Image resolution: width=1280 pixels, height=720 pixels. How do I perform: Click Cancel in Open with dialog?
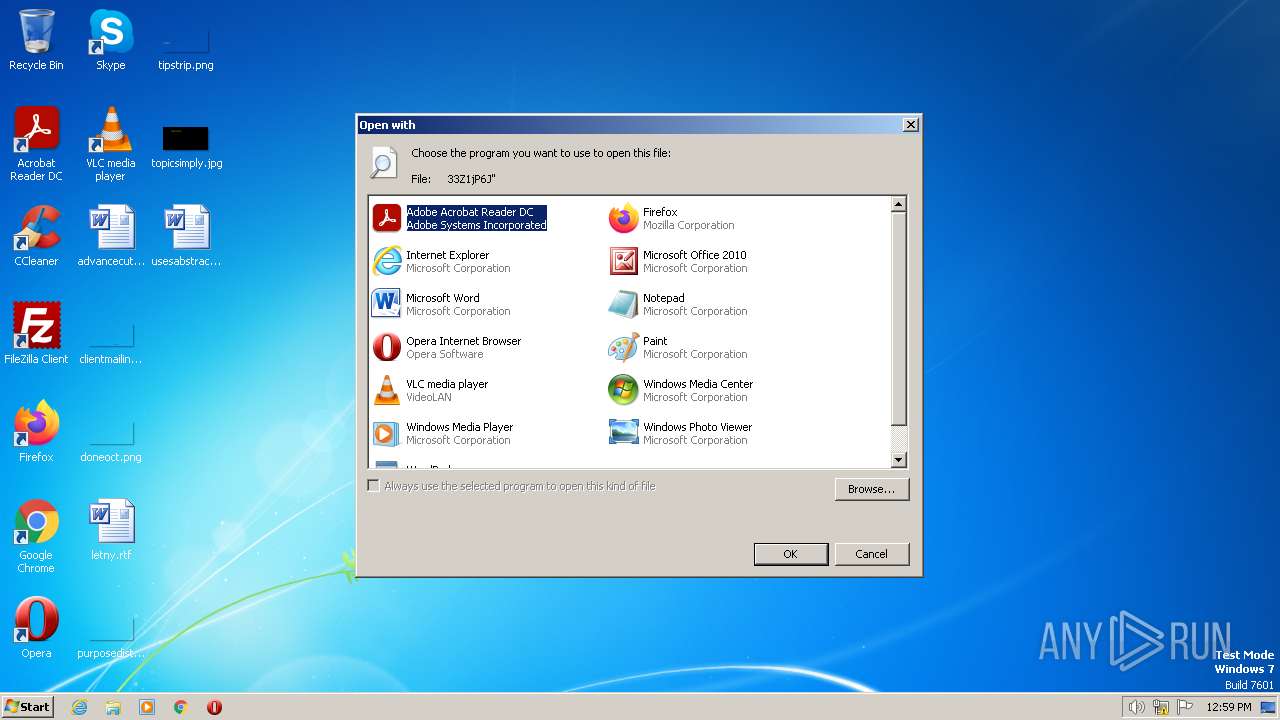(x=871, y=554)
